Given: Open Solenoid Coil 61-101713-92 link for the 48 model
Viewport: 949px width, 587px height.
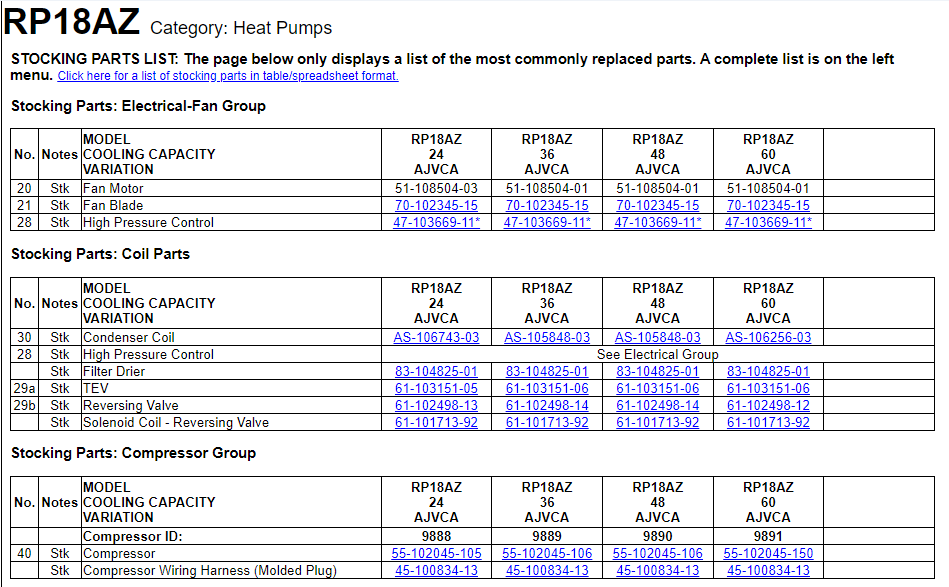Looking at the screenshot, I should pos(658,422).
